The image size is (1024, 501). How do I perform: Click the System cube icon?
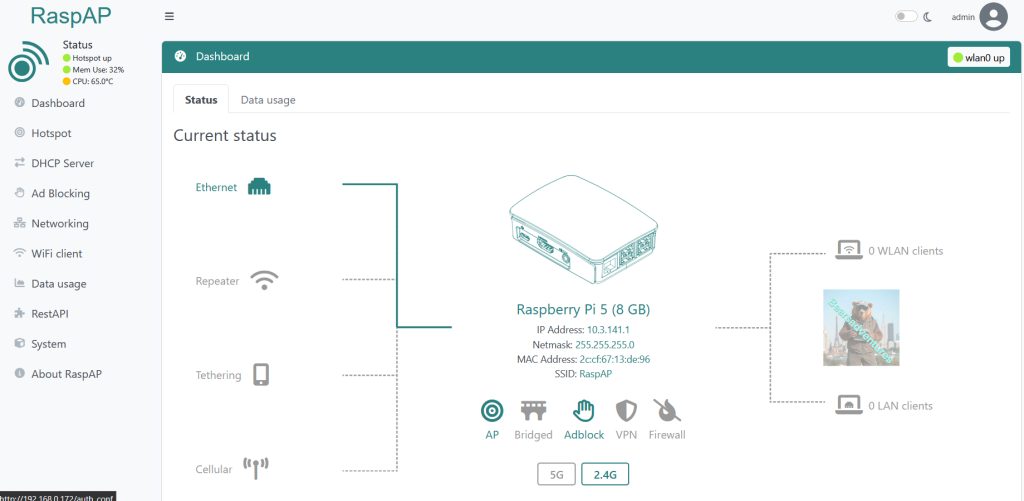pos(19,343)
